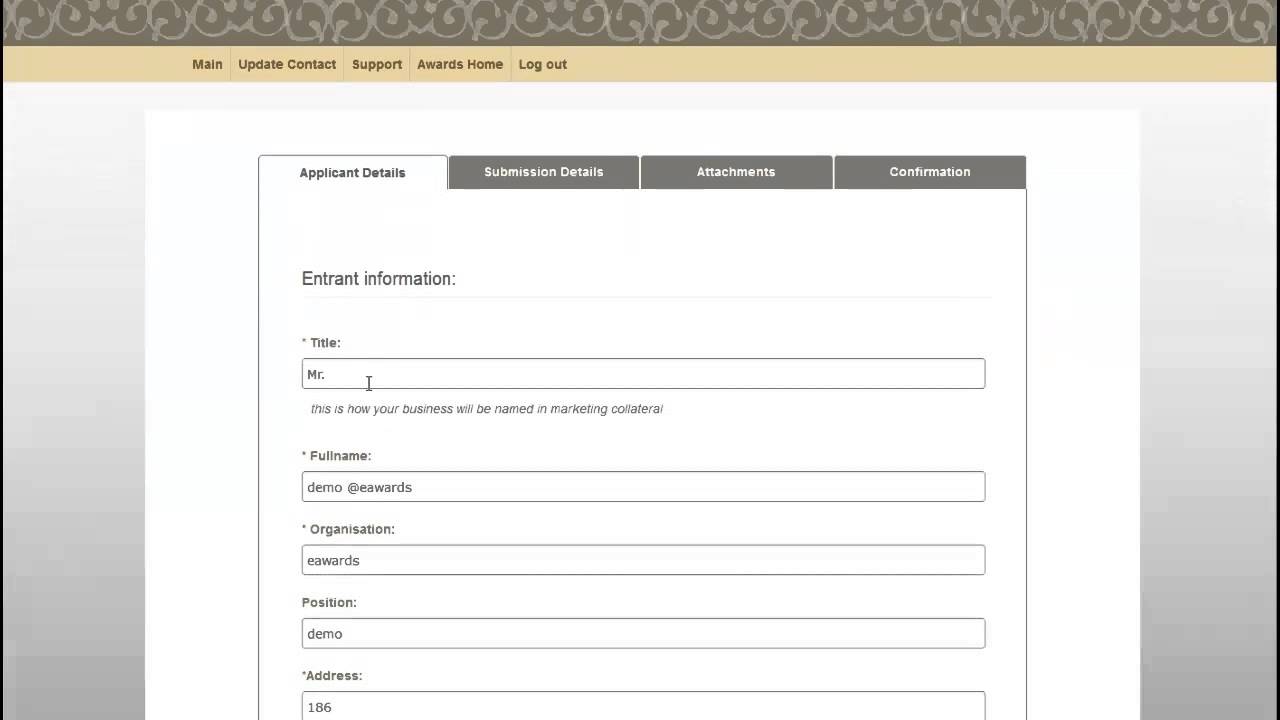Go to Update Contact page
Screen dimensions: 1280x720
pos(287,64)
